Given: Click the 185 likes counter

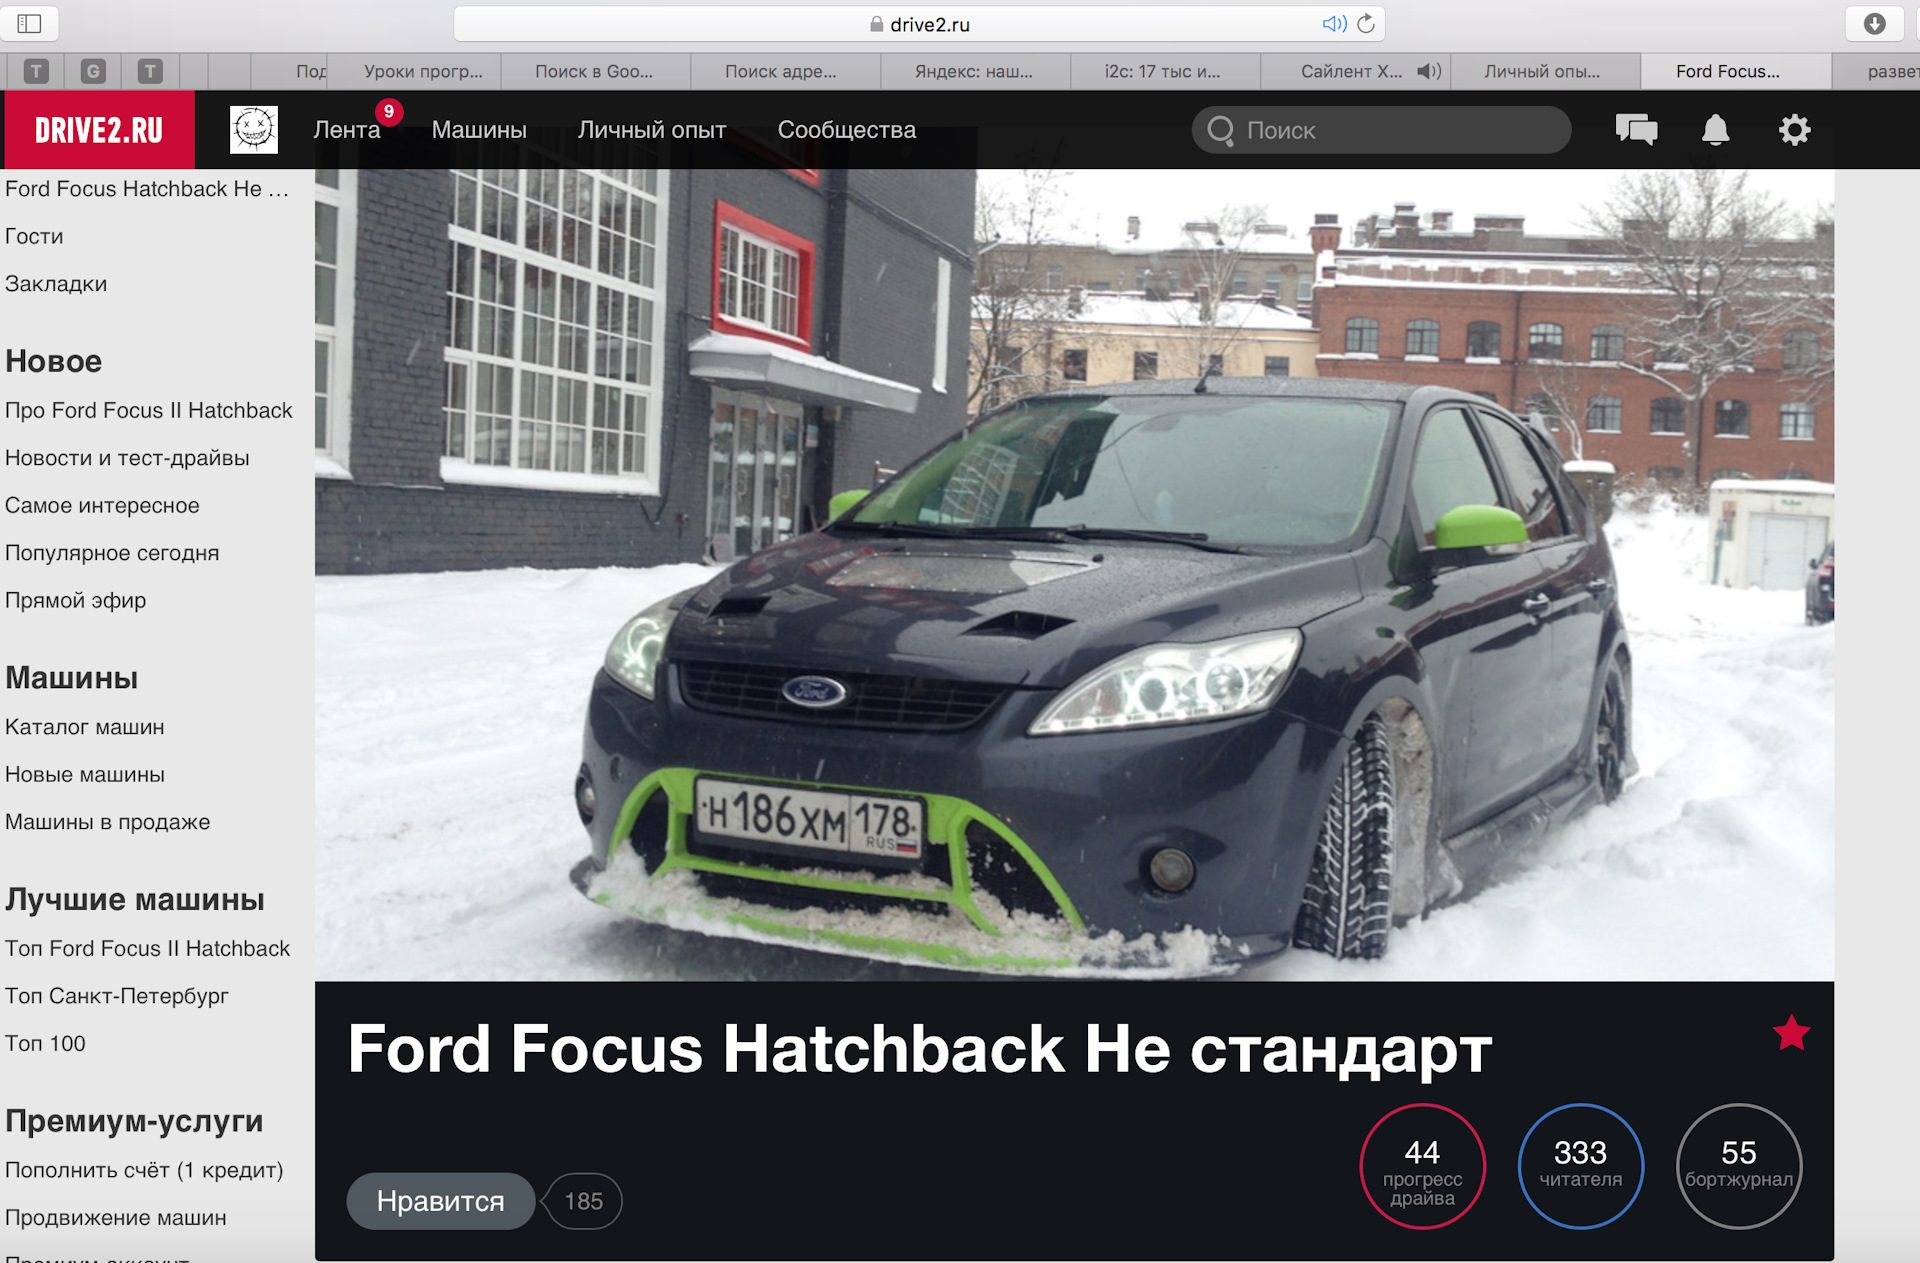Looking at the screenshot, I should 583,1201.
